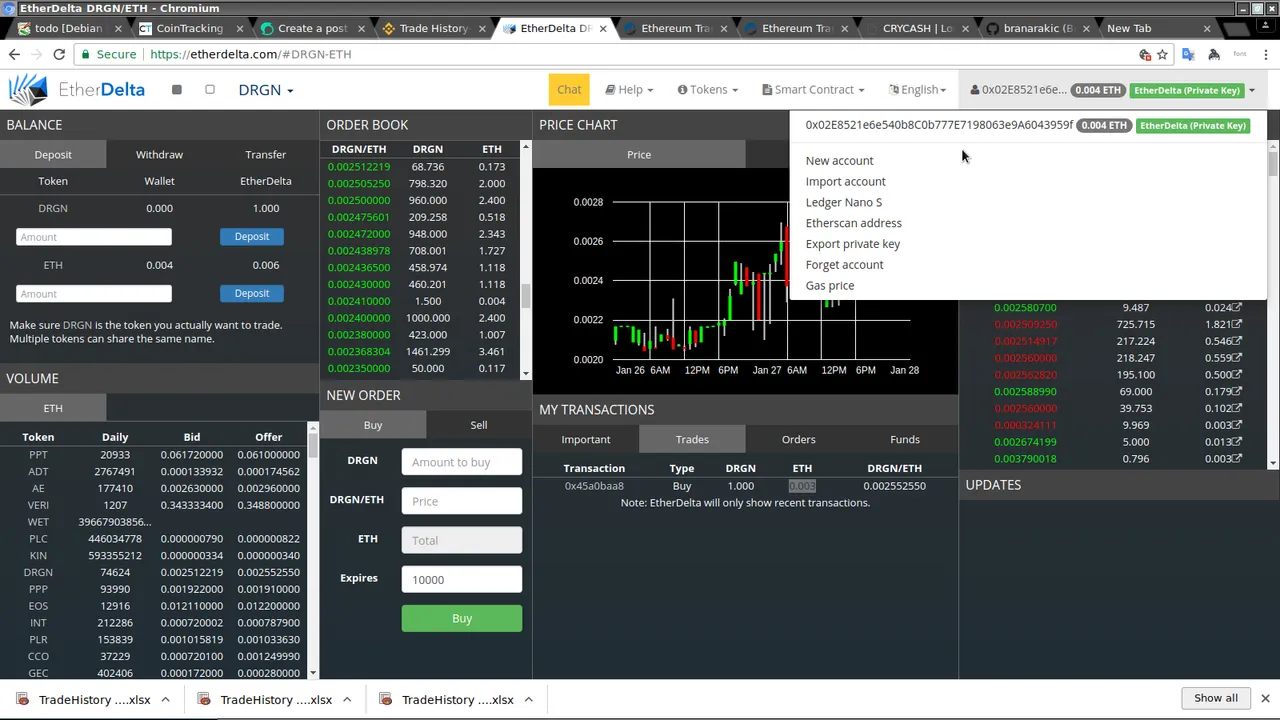Switch to the light theme square icon
Viewport: 1280px width, 720px height.
tap(210, 90)
